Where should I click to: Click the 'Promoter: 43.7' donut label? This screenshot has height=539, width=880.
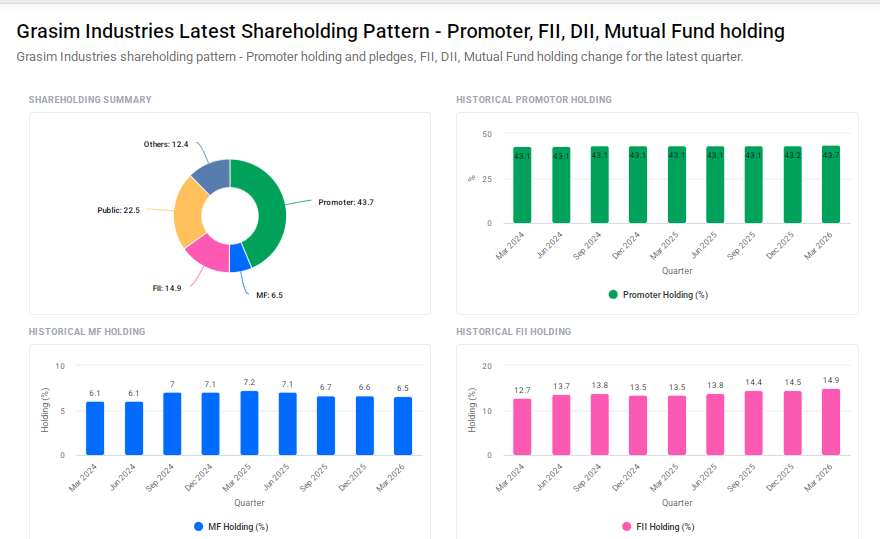click(346, 202)
